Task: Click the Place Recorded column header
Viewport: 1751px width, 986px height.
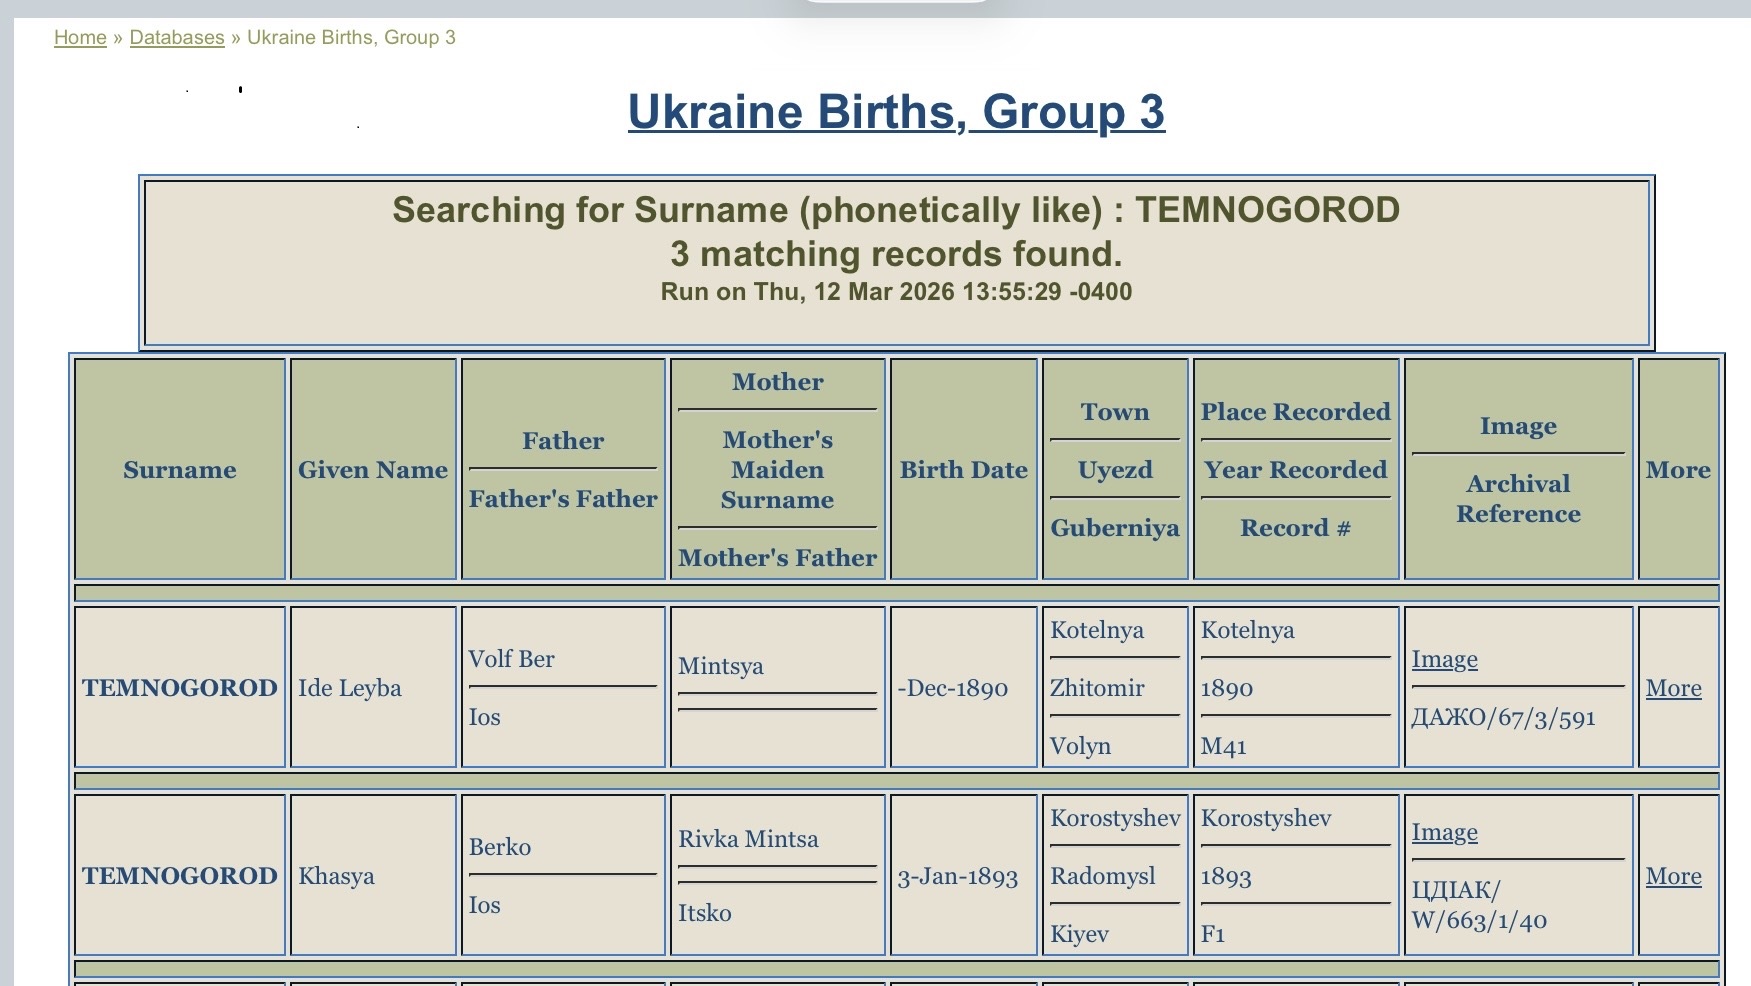Action: pos(1295,412)
